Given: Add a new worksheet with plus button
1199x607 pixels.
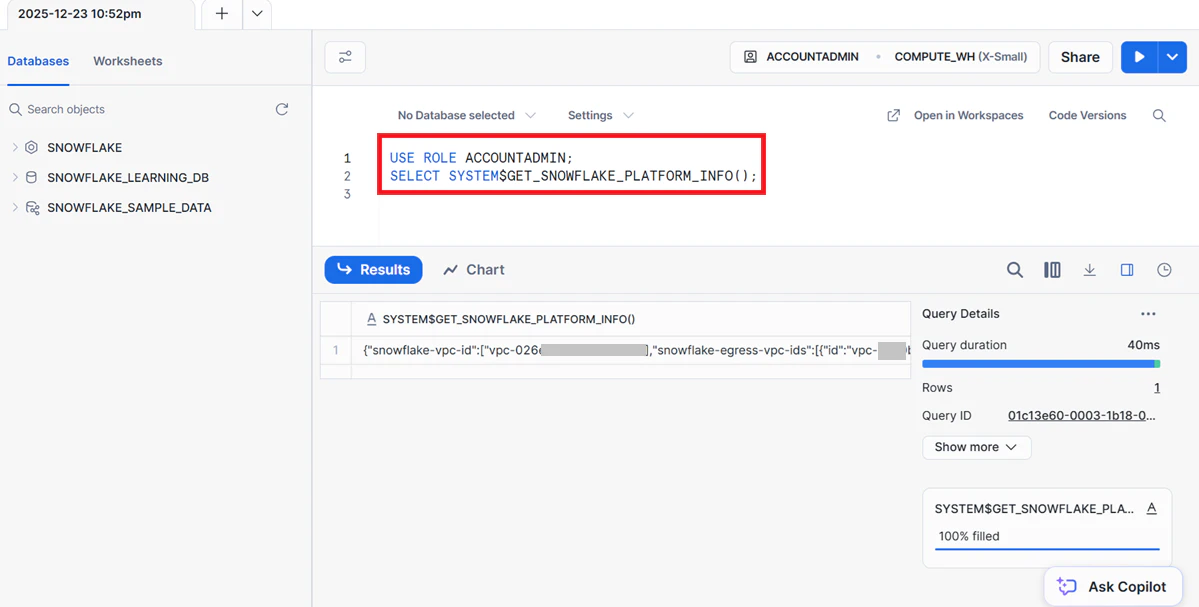Looking at the screenshot, I should (222, 14).
